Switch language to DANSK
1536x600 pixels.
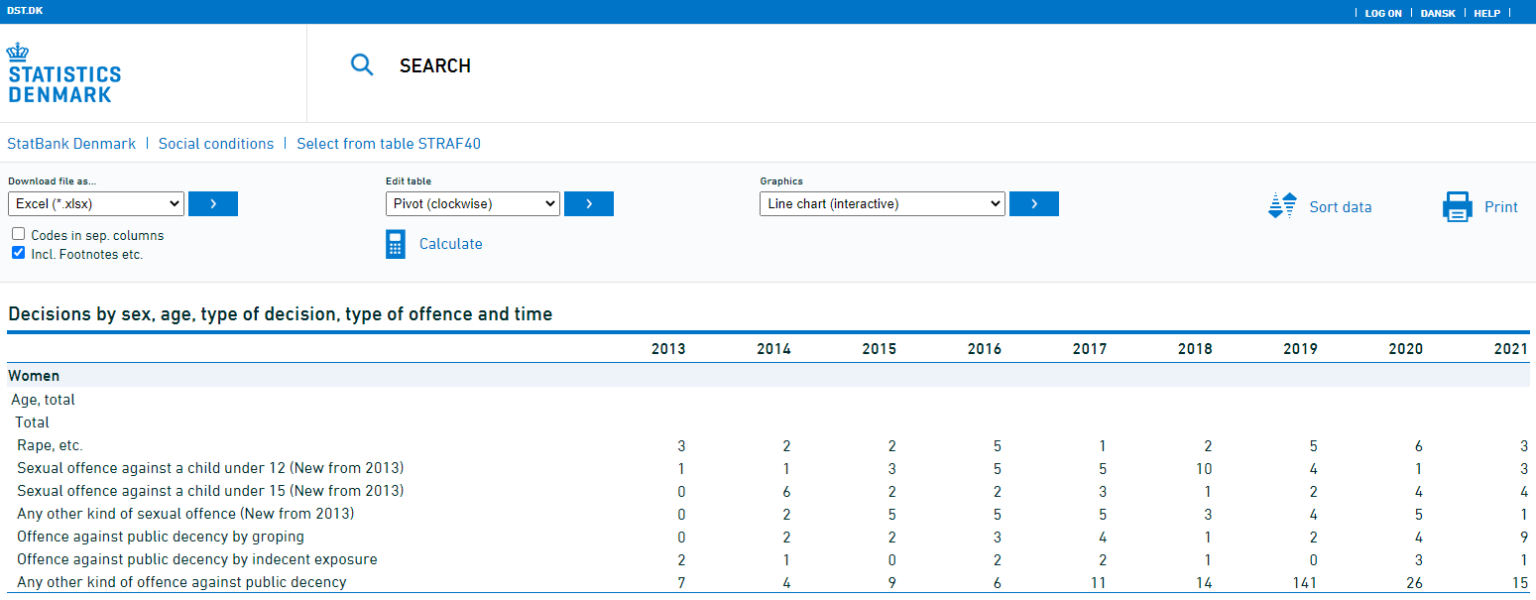point(1438,13)
